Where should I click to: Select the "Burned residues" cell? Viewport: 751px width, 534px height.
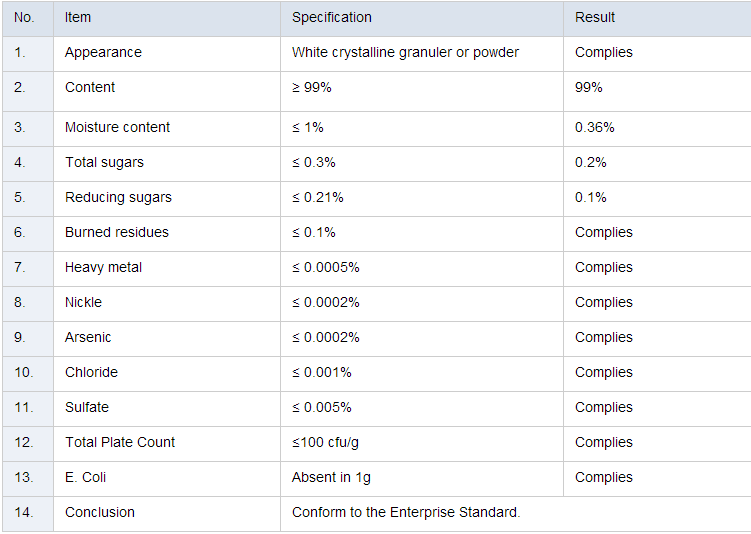[117, 232]
